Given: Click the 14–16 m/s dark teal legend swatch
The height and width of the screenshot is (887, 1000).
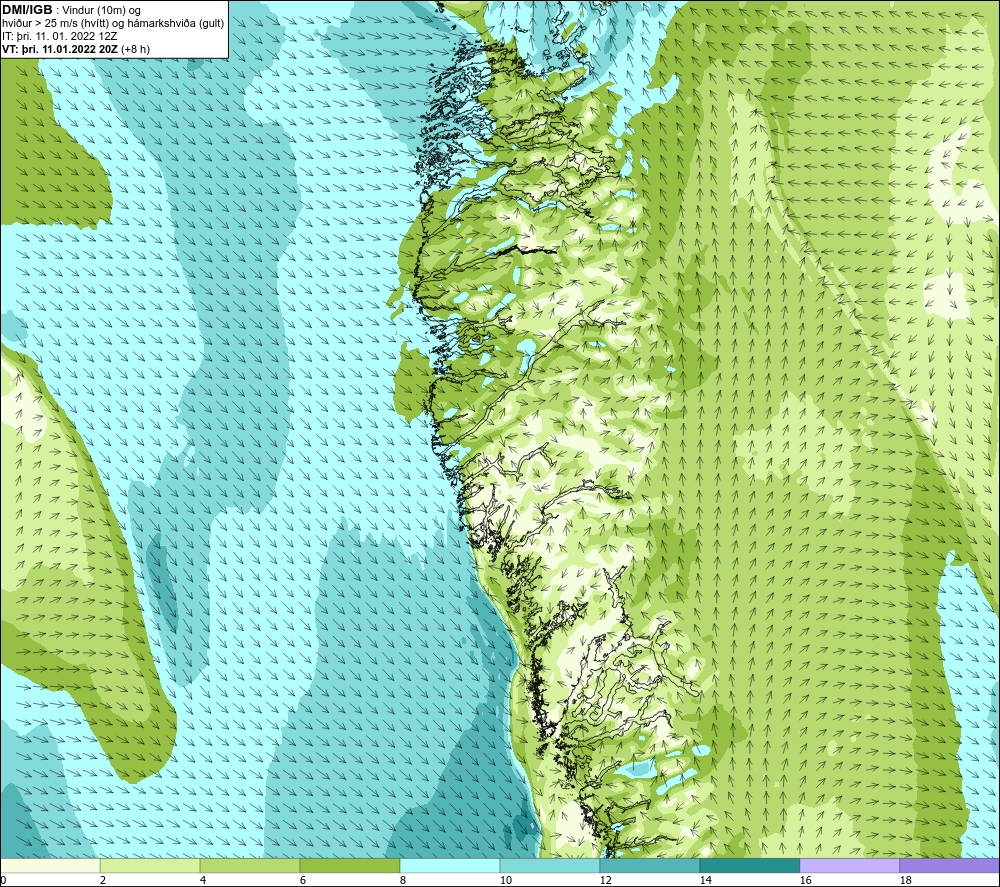Looking at the screenshot, I should (749, 865).
